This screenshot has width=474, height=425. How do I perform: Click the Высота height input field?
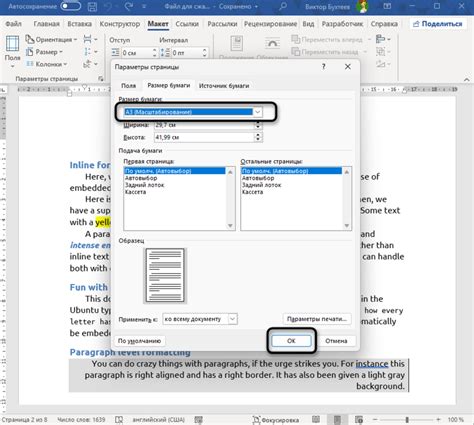pos(204,137)
